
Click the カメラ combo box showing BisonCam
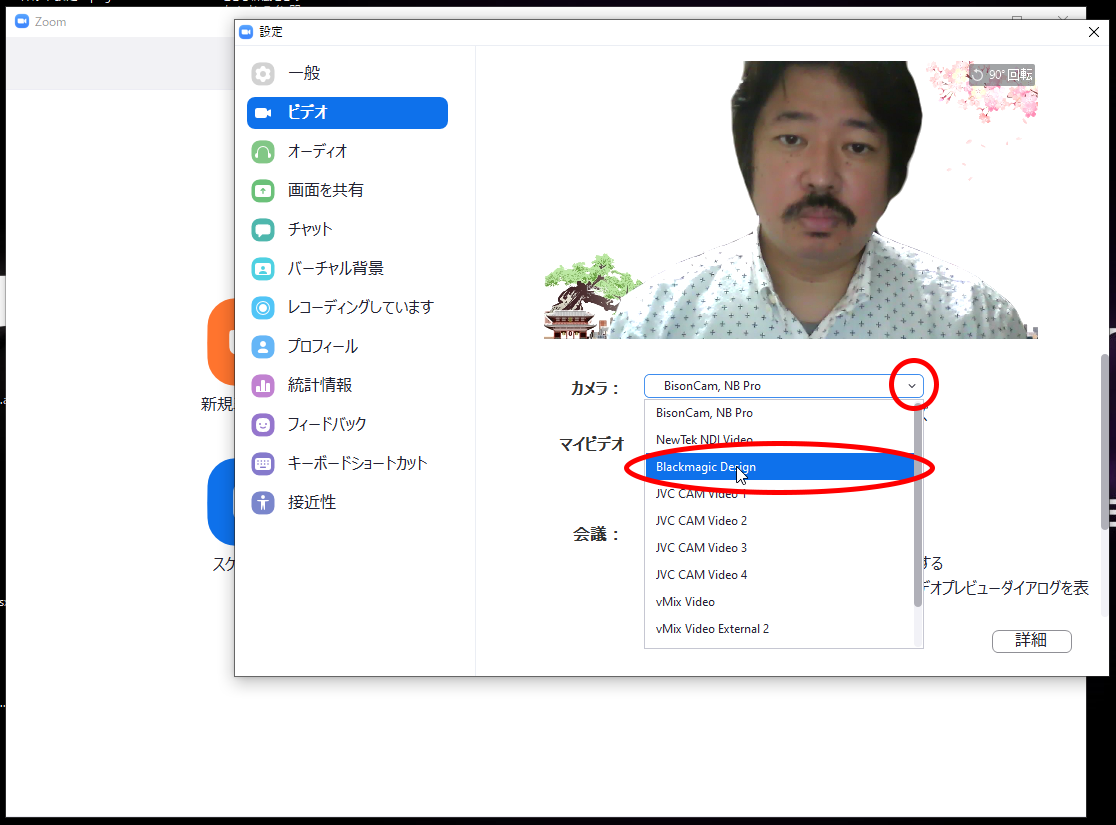pos(784,386)
